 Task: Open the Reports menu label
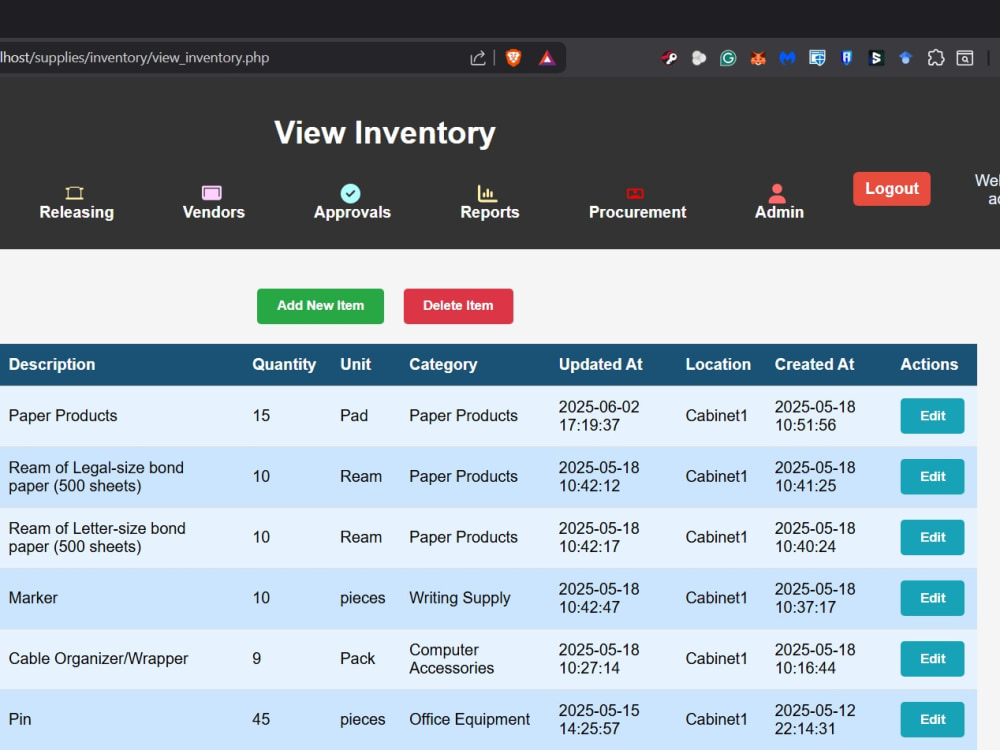(x=490, y=212)
